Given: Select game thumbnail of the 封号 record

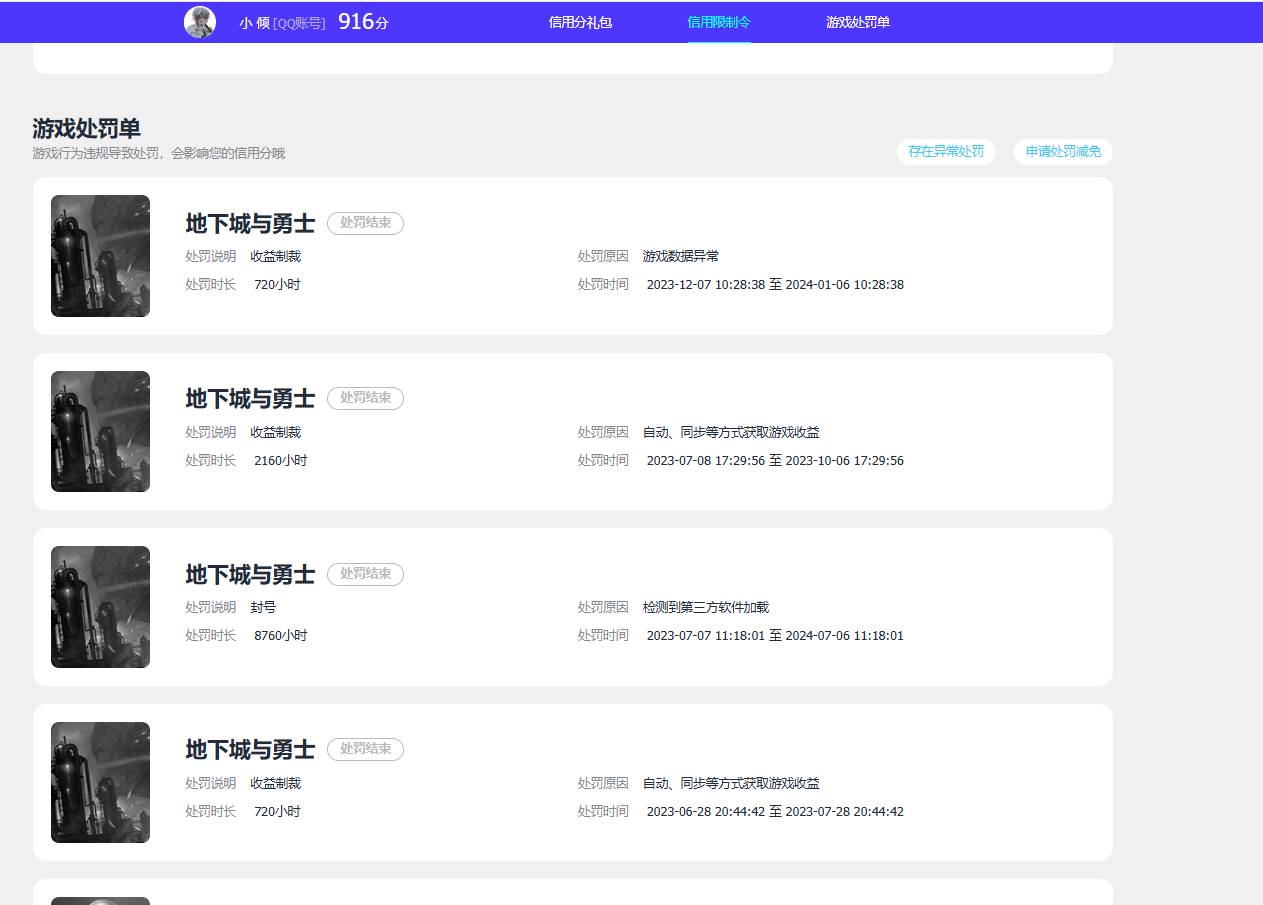Looking at the screenshot, I should pos(100,607).
